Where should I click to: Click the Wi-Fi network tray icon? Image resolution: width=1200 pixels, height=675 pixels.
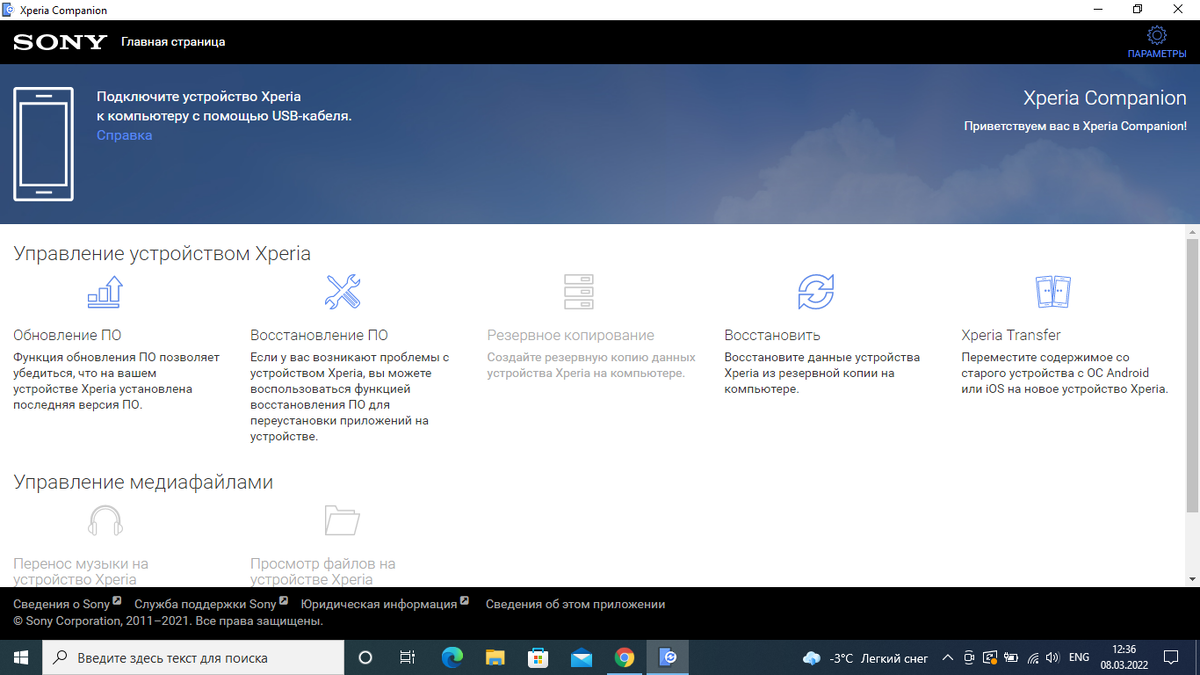1032,658
